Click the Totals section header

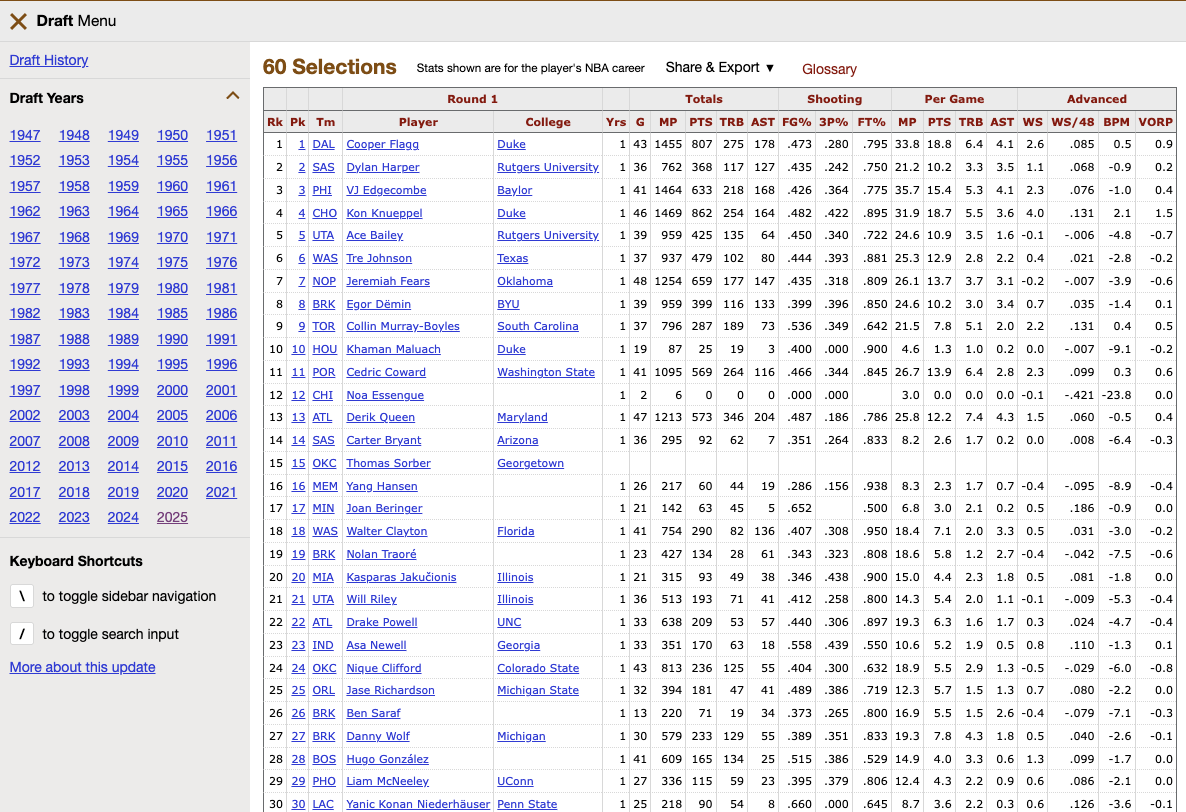coord(704,99)
